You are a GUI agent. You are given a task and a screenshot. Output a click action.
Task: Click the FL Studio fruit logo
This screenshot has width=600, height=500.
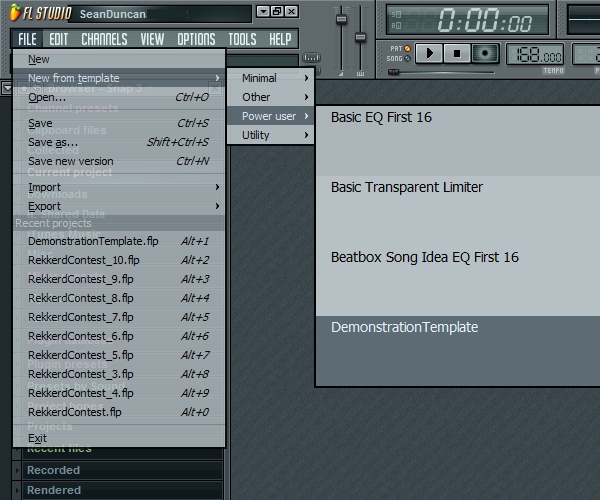click(15, 12)
